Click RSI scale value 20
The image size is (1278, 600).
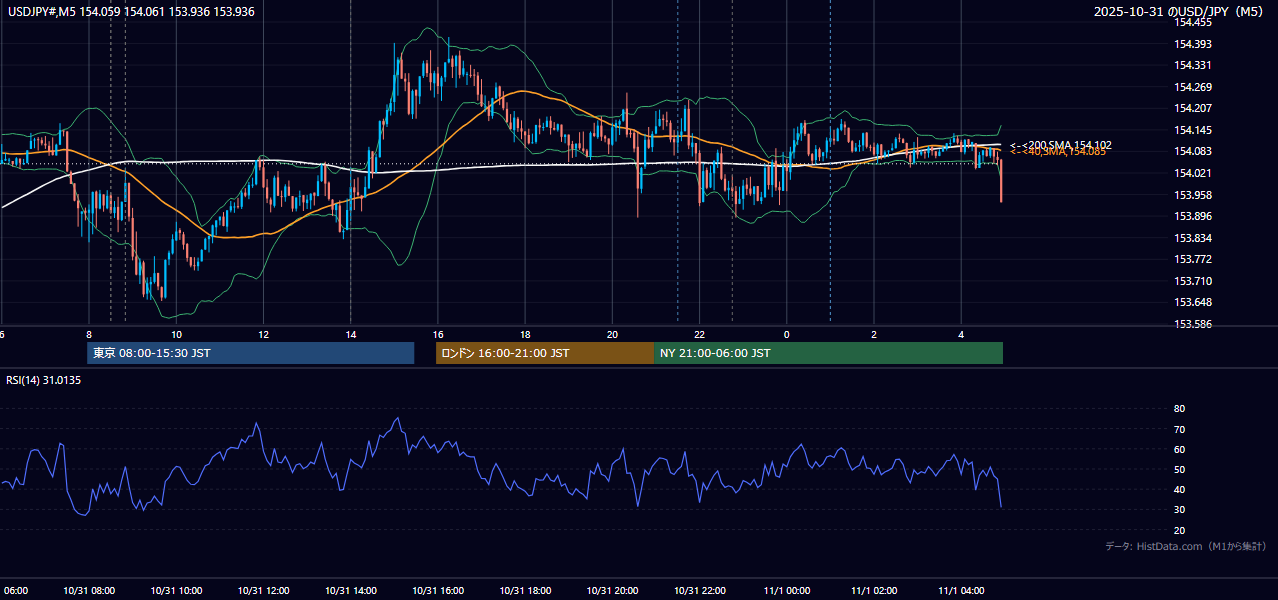coord(1180,530)
